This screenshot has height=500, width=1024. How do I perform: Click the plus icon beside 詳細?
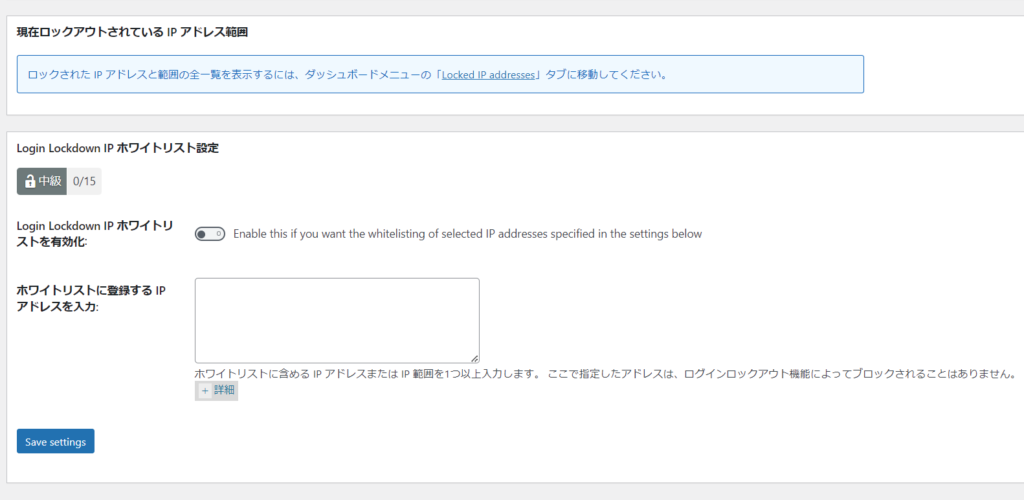[204, 391]
